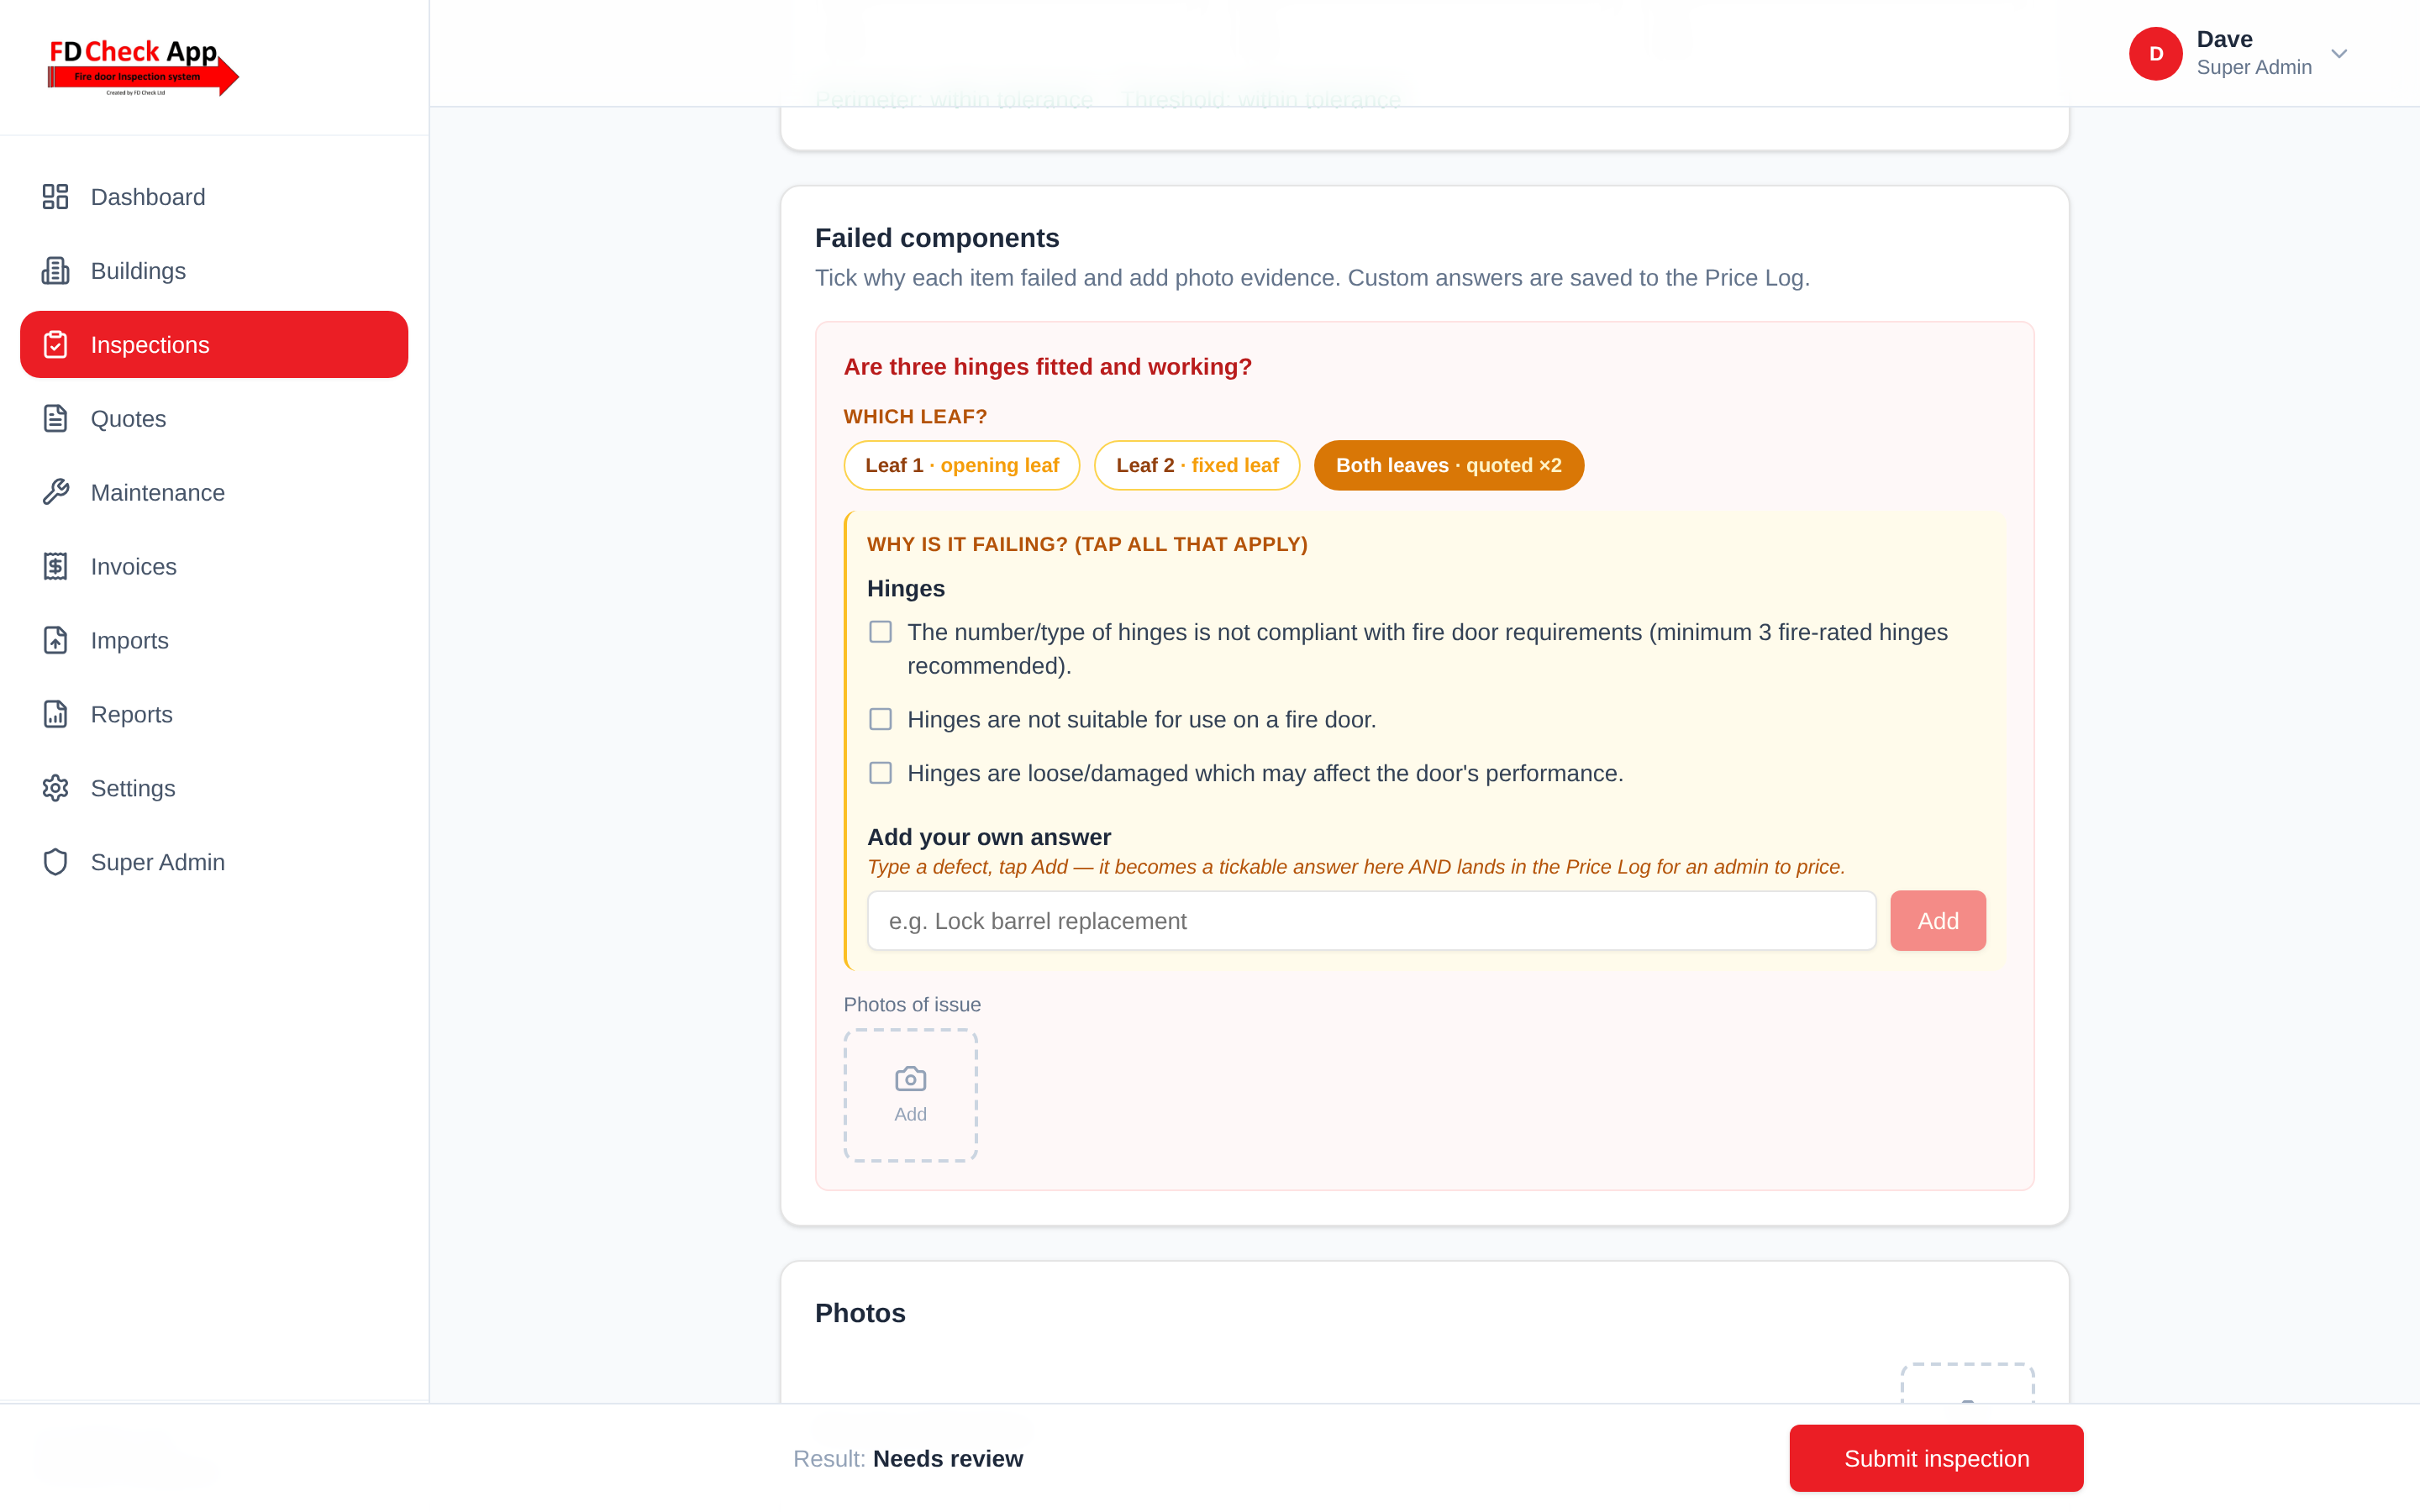2420x1512 pixels.
Task: Click the Invoices receipt icon
Action: click(x=55, y=567)
